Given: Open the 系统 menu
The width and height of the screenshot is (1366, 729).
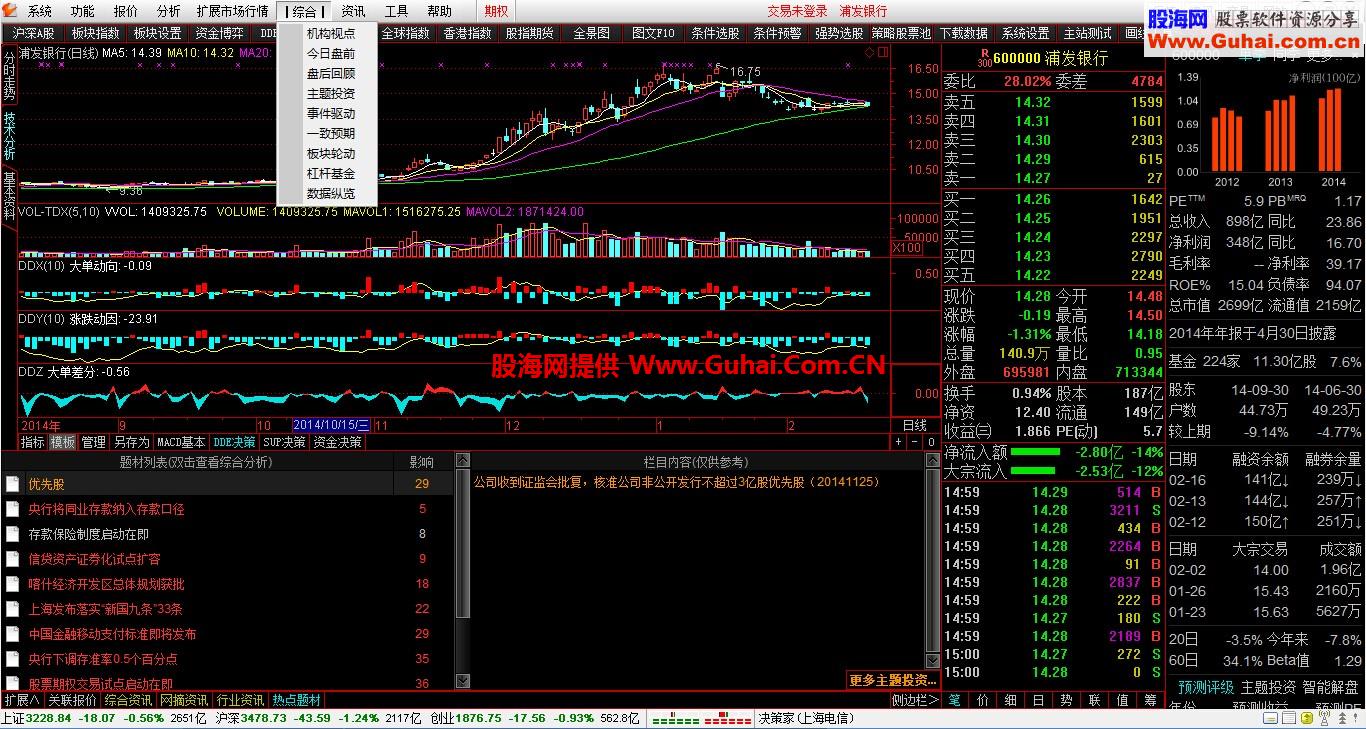Looking at the screenshot, I should pyautogui.click(x=40, y=11).
